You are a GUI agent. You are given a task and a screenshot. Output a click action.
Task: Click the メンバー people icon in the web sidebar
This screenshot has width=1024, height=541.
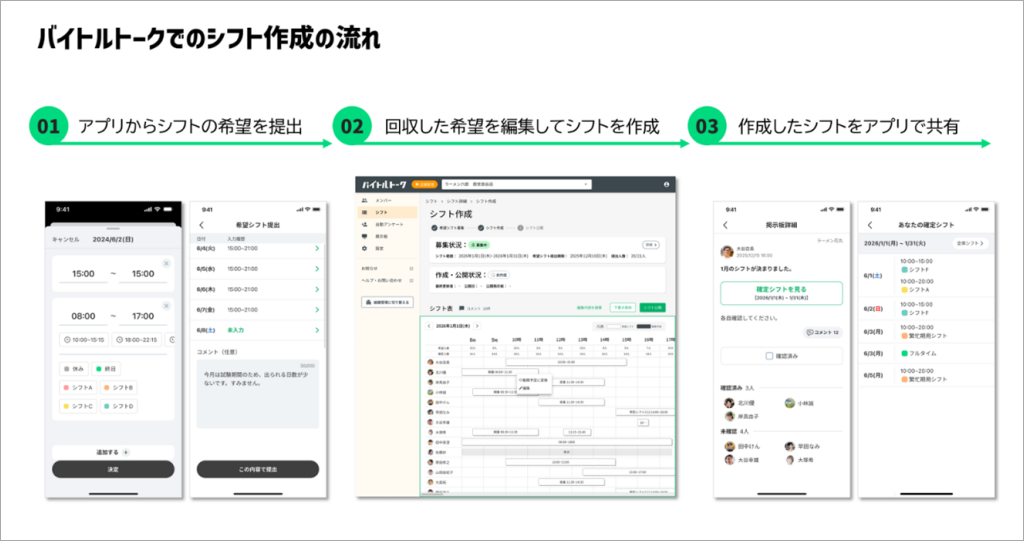coord(364,201)
